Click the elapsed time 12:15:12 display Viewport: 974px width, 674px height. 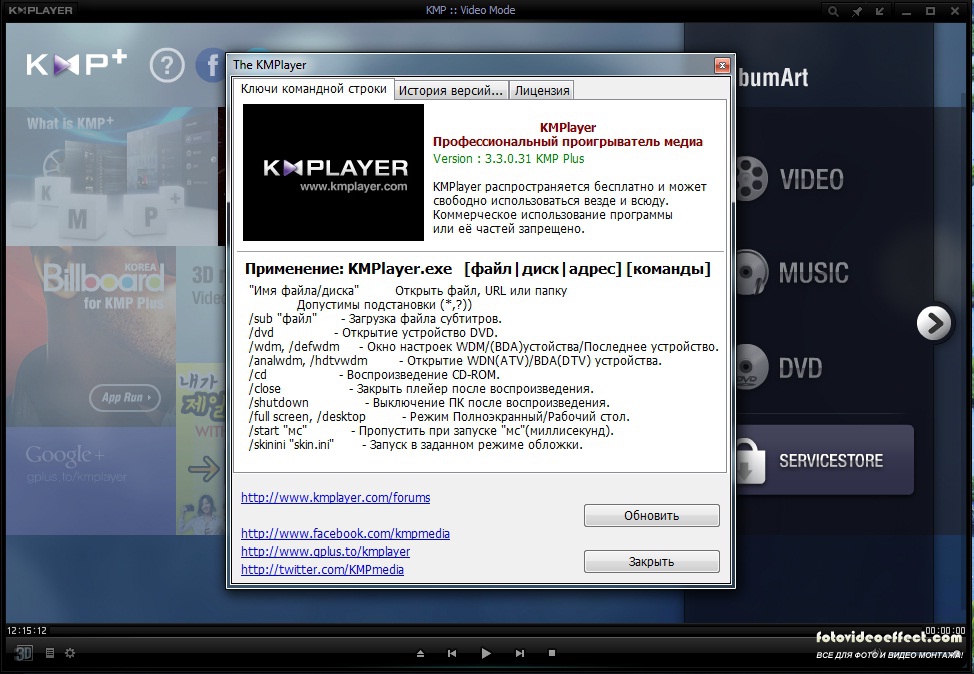pos(27,631)
